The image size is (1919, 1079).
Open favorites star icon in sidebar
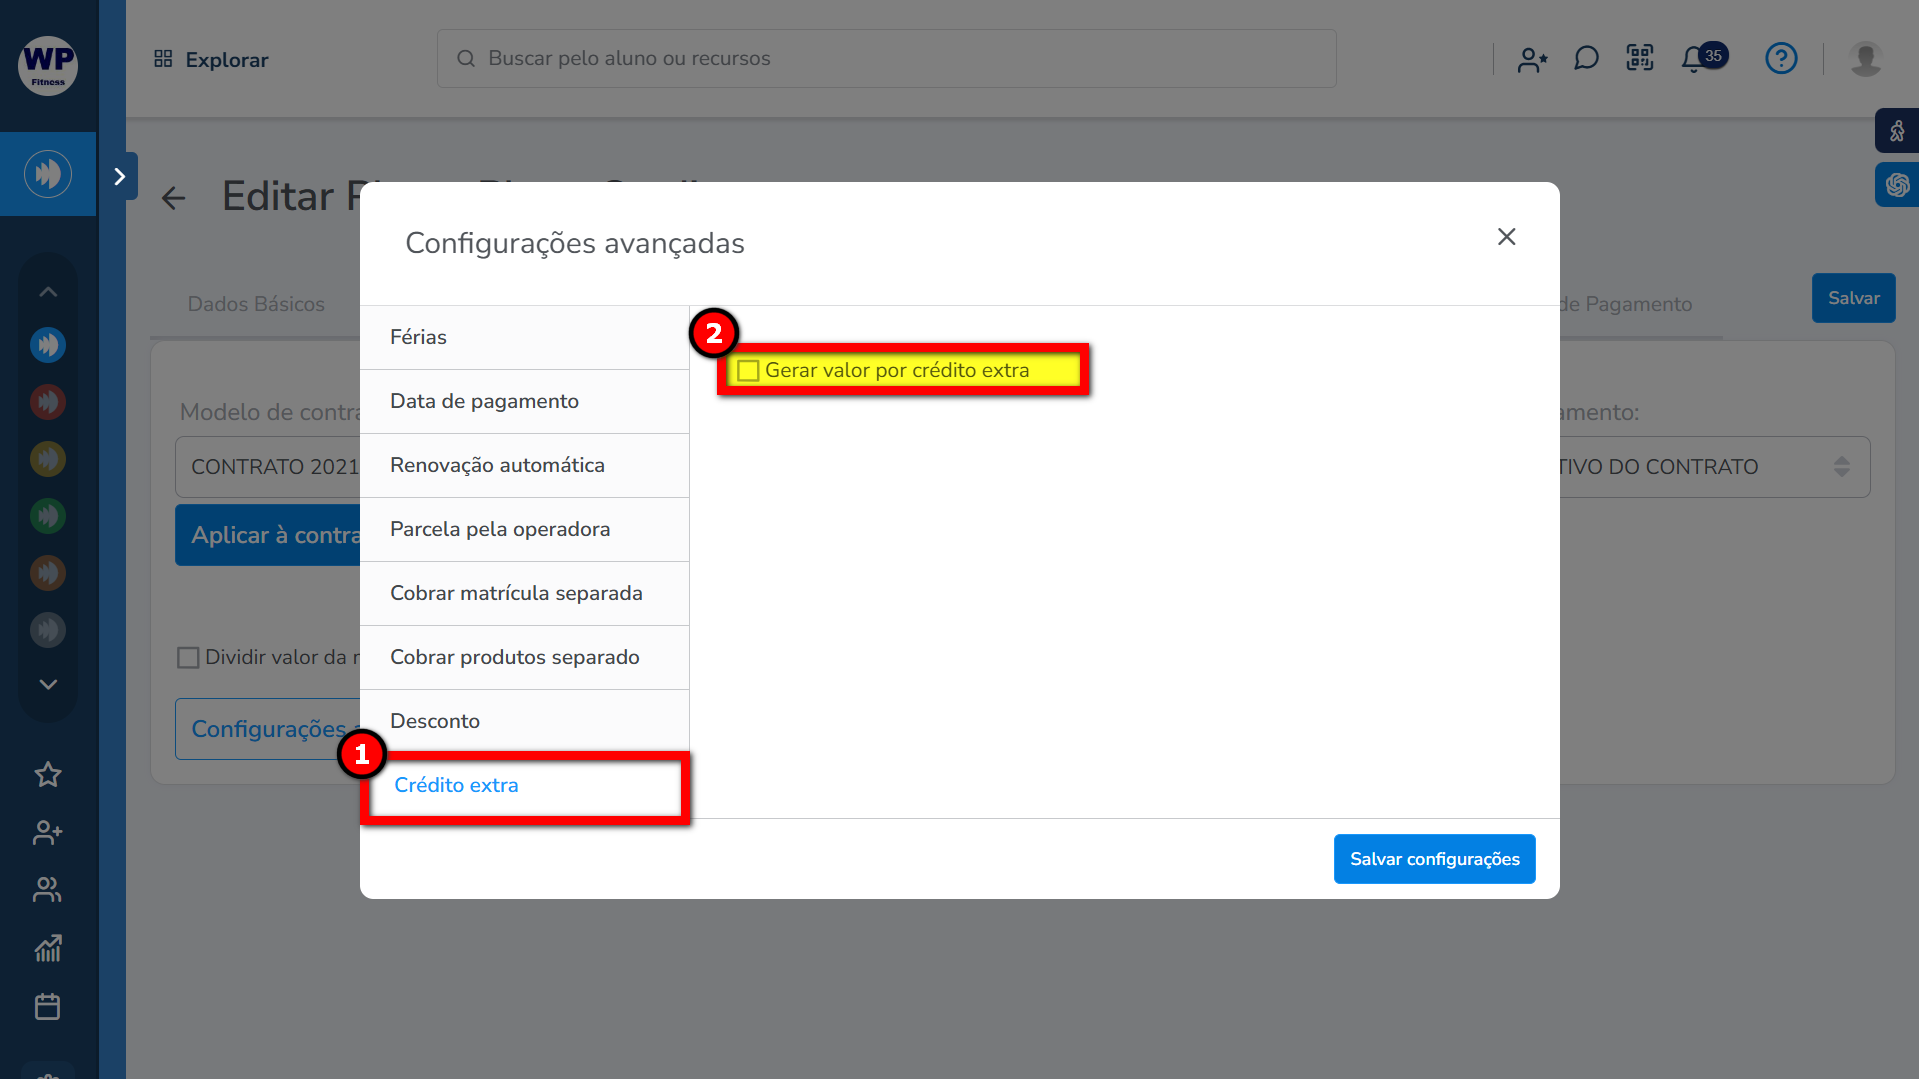[x=48, y=774]
